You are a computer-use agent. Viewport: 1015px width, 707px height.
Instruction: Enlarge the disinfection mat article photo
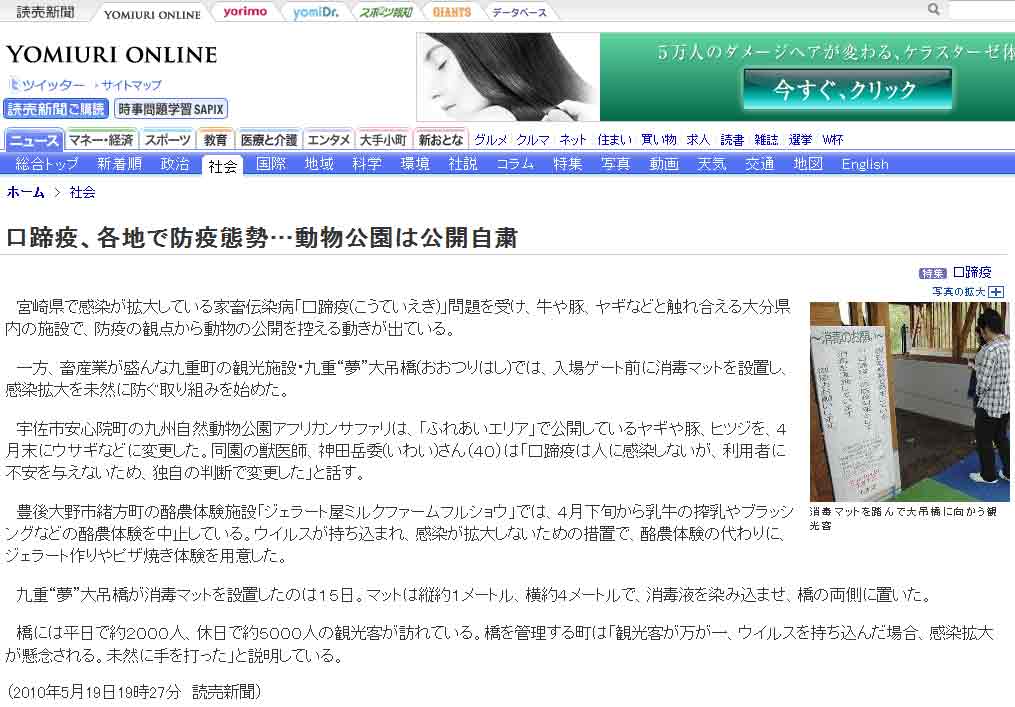click(x=909, y=401)
